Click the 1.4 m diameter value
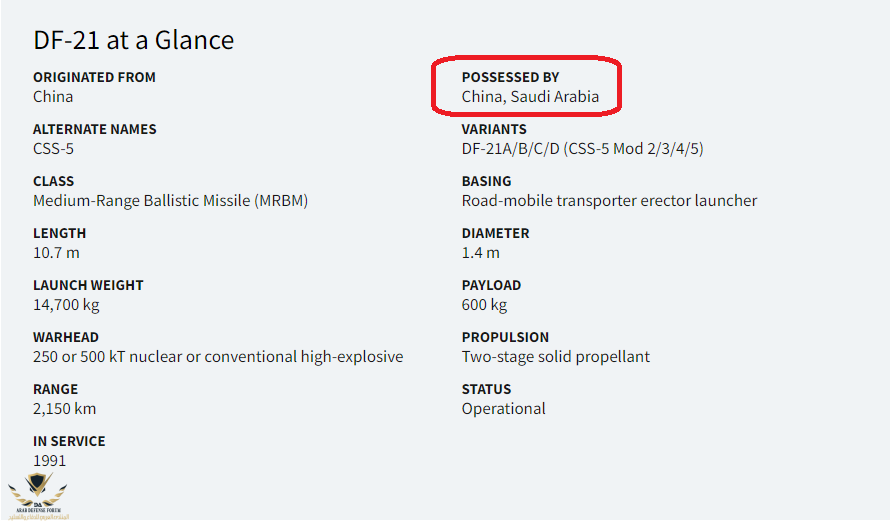 click(480, 253)
